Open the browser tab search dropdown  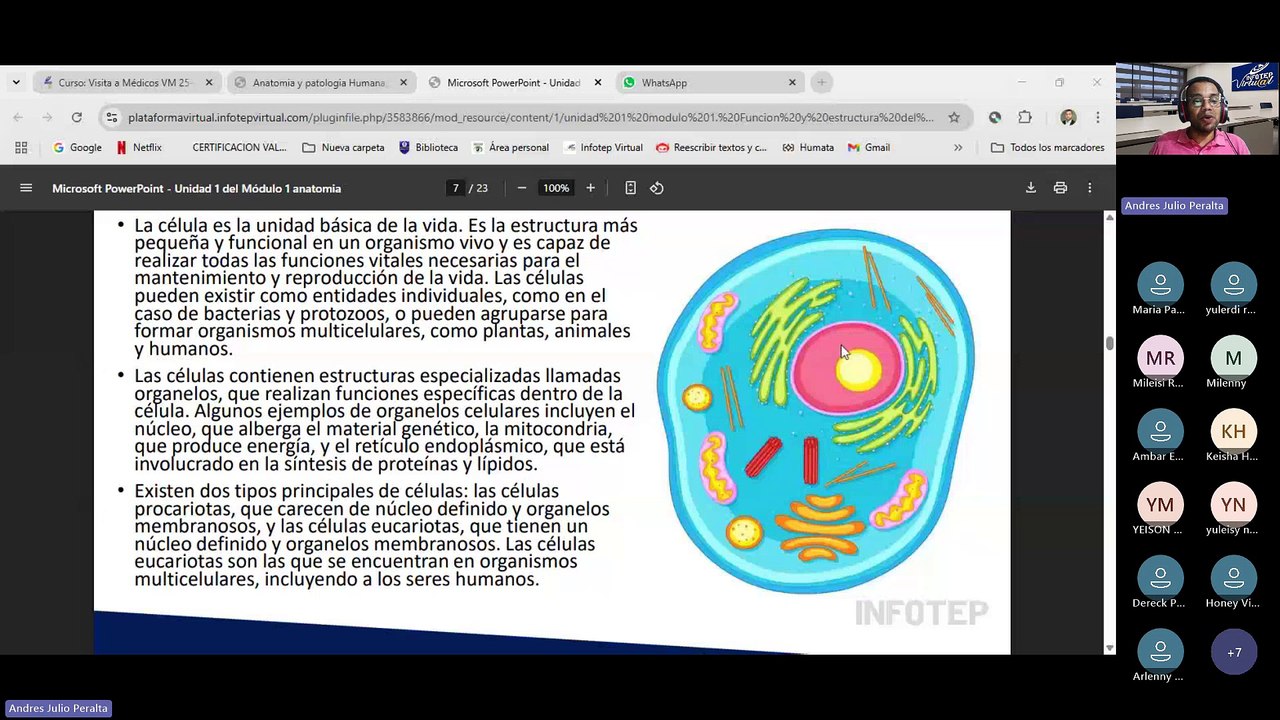tap(16, 83)
